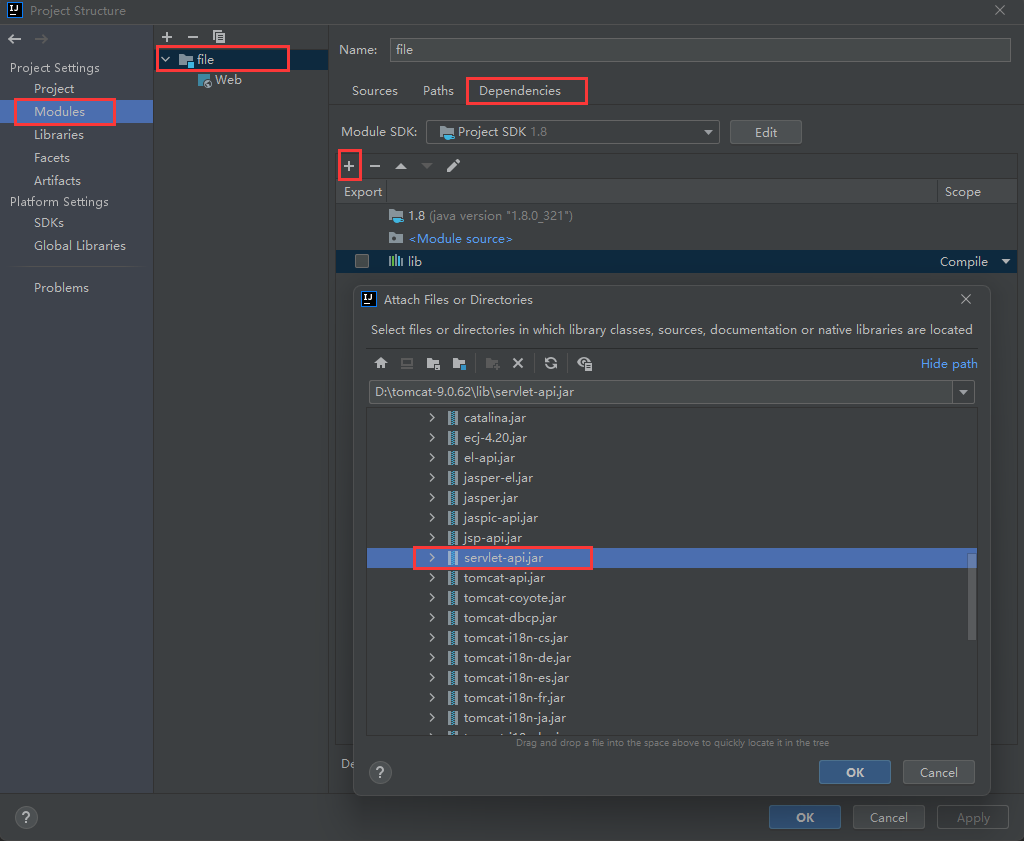This screenshot has width=1024, height=841.
Task: Go to desktop directory icon
Action: (x=407, y=363)
